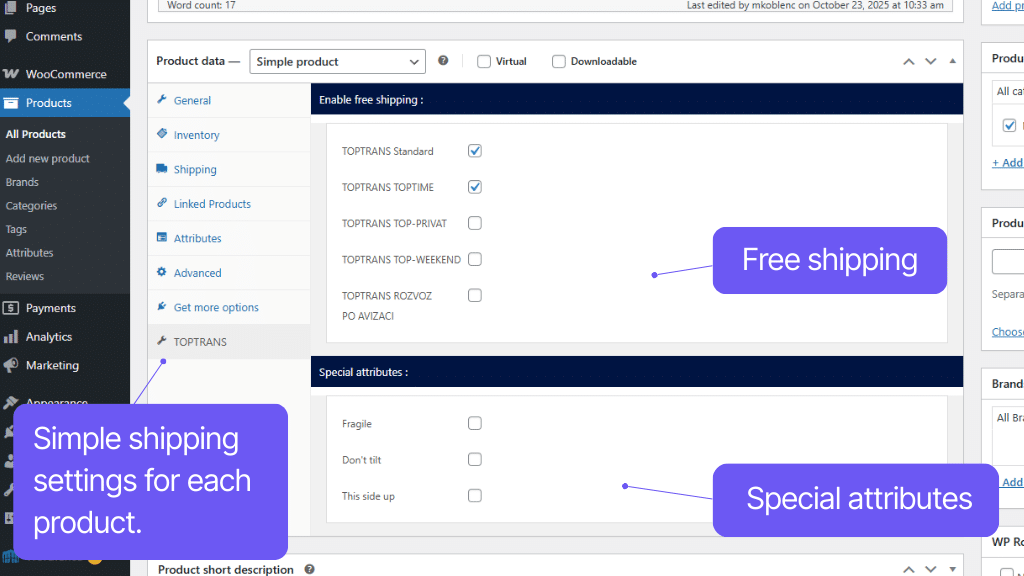Viewport: 1024px width, 576px height.
Task: Open the Marketing menu
Action: pyautogui.click(x=65, y=365)
